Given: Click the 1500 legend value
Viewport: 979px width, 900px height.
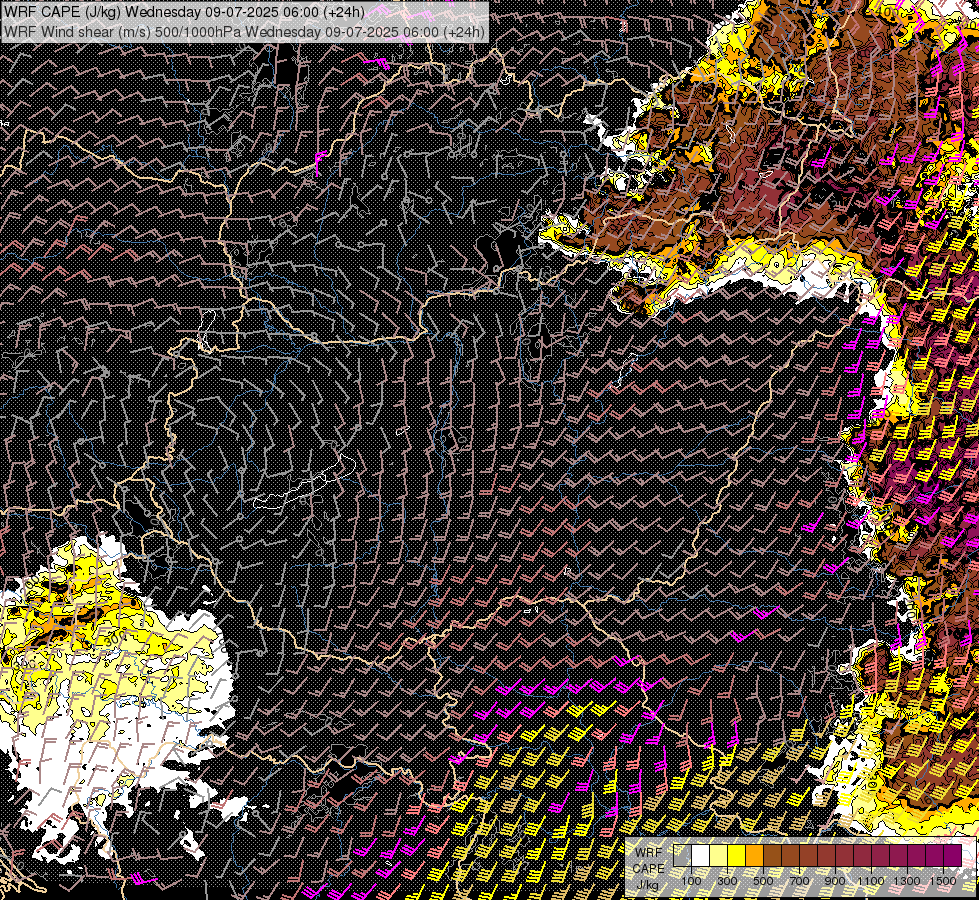Looking at the screenshot, I should point(943,881).
